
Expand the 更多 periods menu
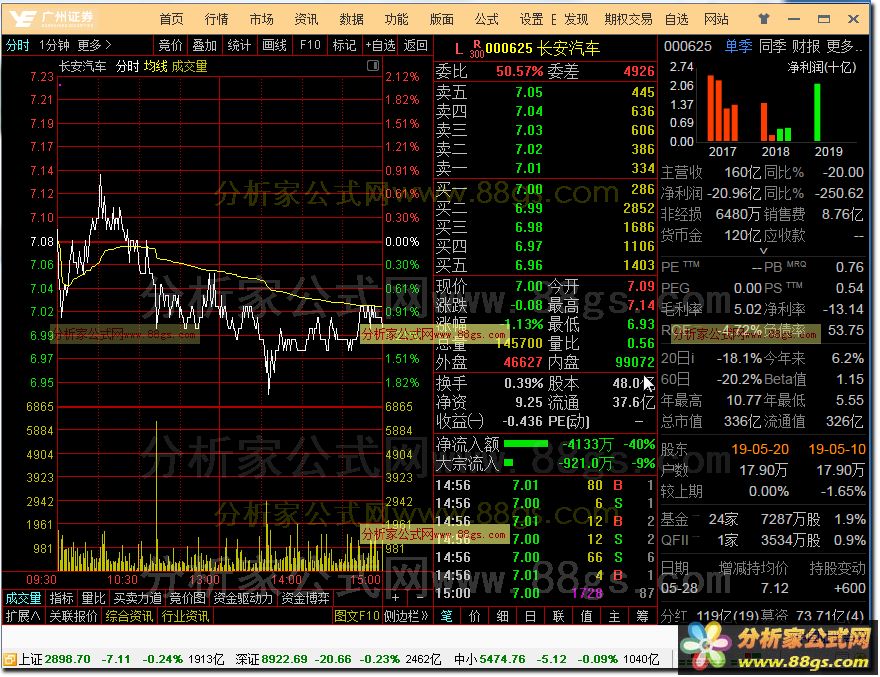tap(94, 45)
